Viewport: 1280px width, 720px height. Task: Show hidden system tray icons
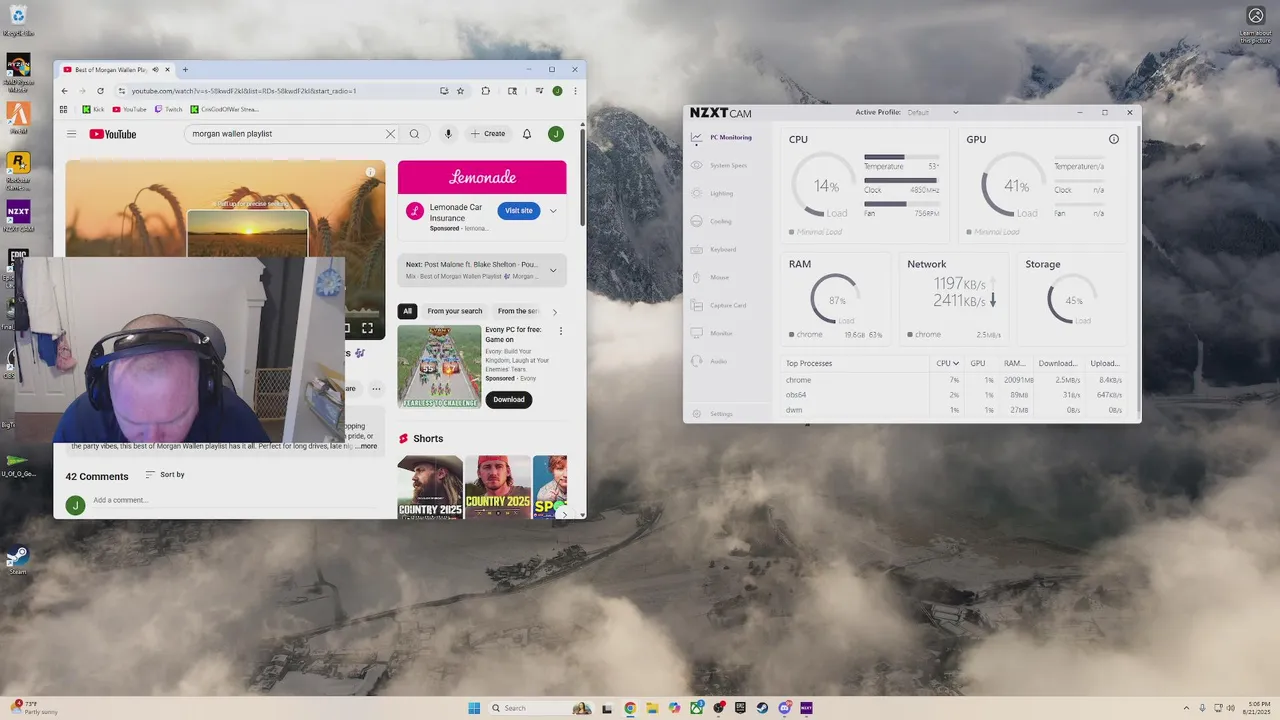tap(1186, 708)
